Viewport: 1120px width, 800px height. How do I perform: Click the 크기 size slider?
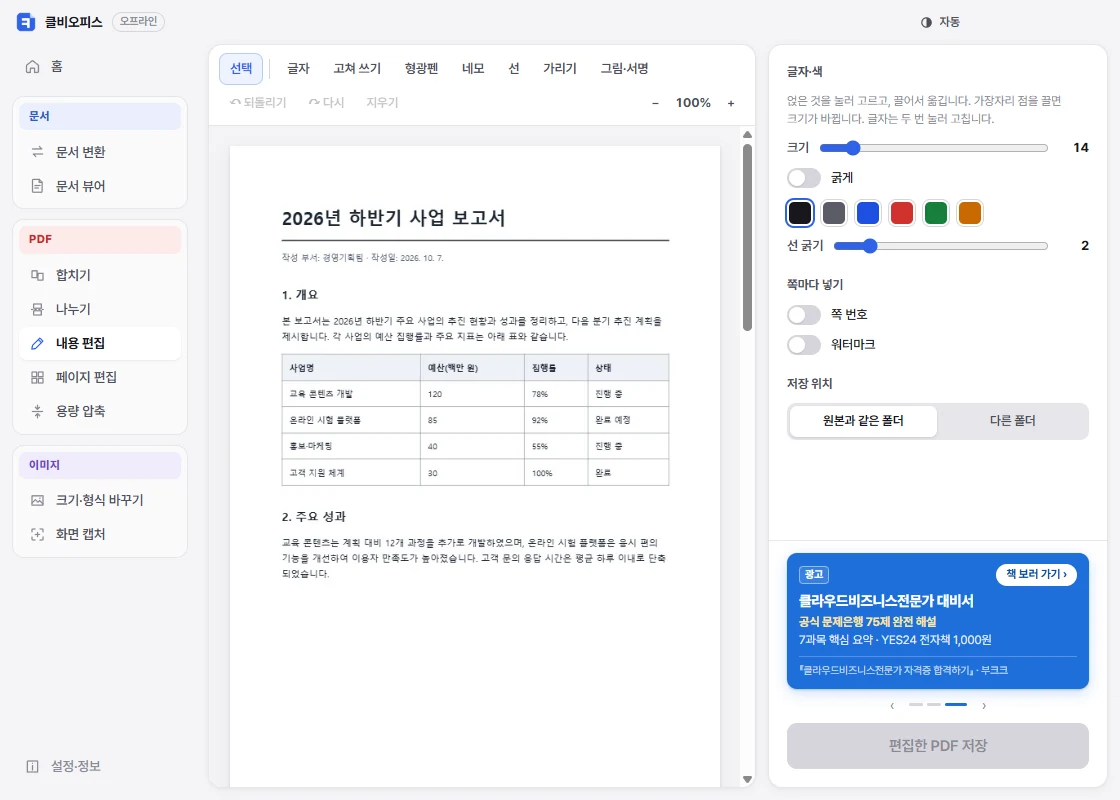[x=934, y=148]
